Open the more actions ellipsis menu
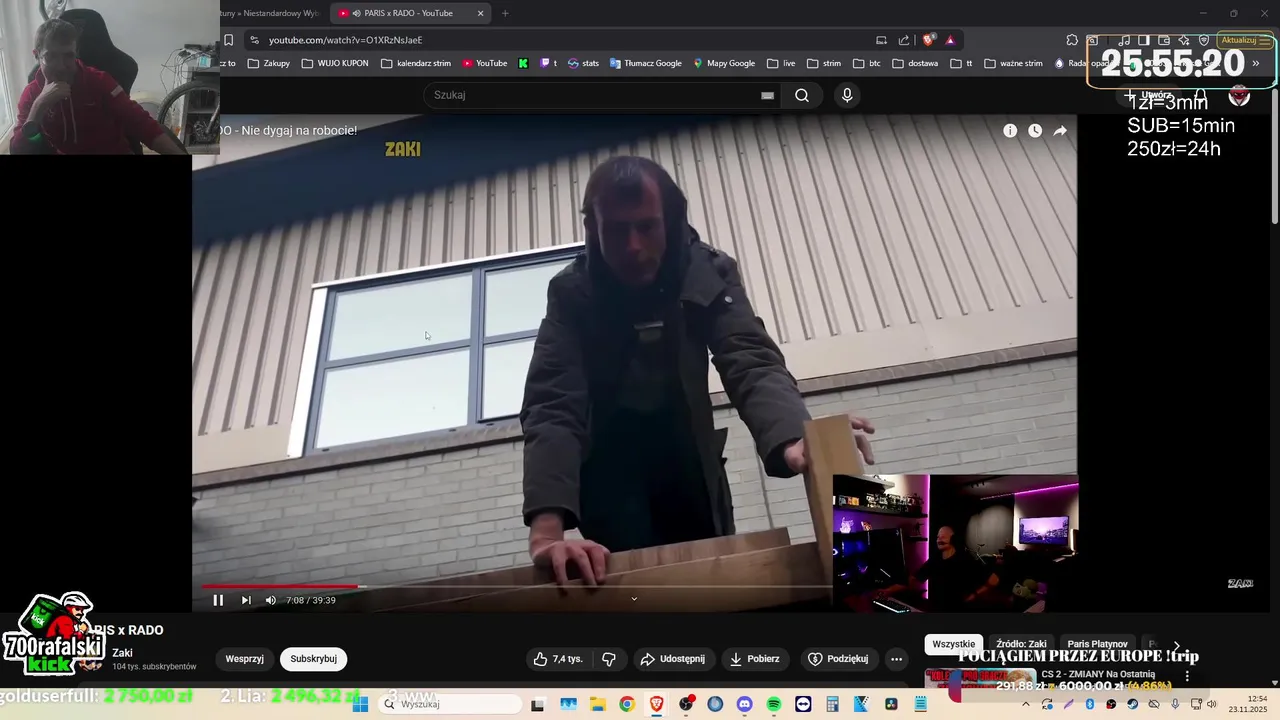Image resolution: width=1280 pixels, height=720 pixels. pos(896,659)
